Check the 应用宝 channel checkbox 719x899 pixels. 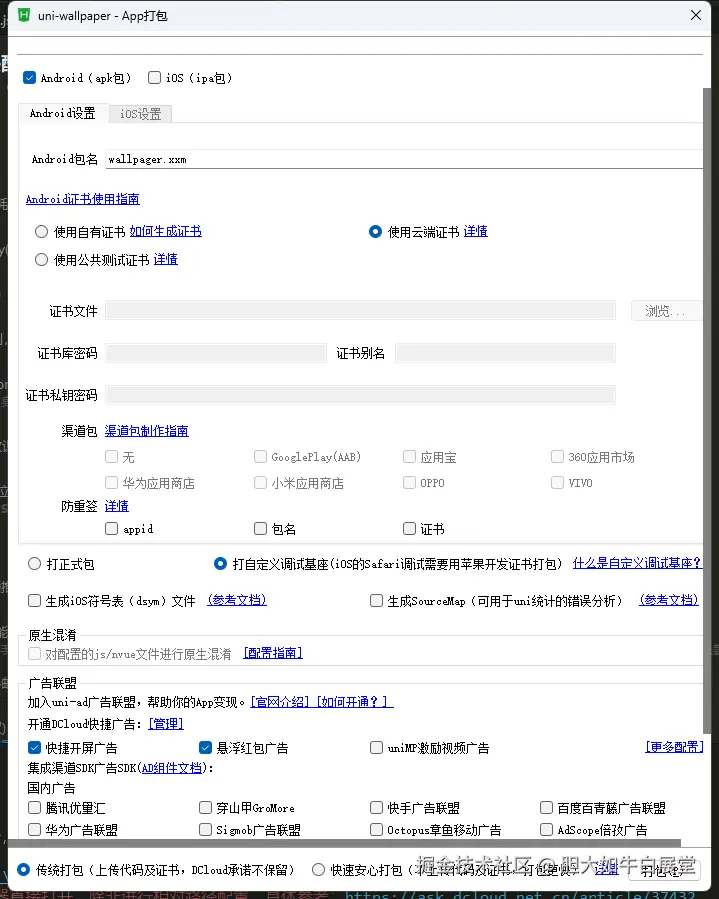[x=409, y=456]
